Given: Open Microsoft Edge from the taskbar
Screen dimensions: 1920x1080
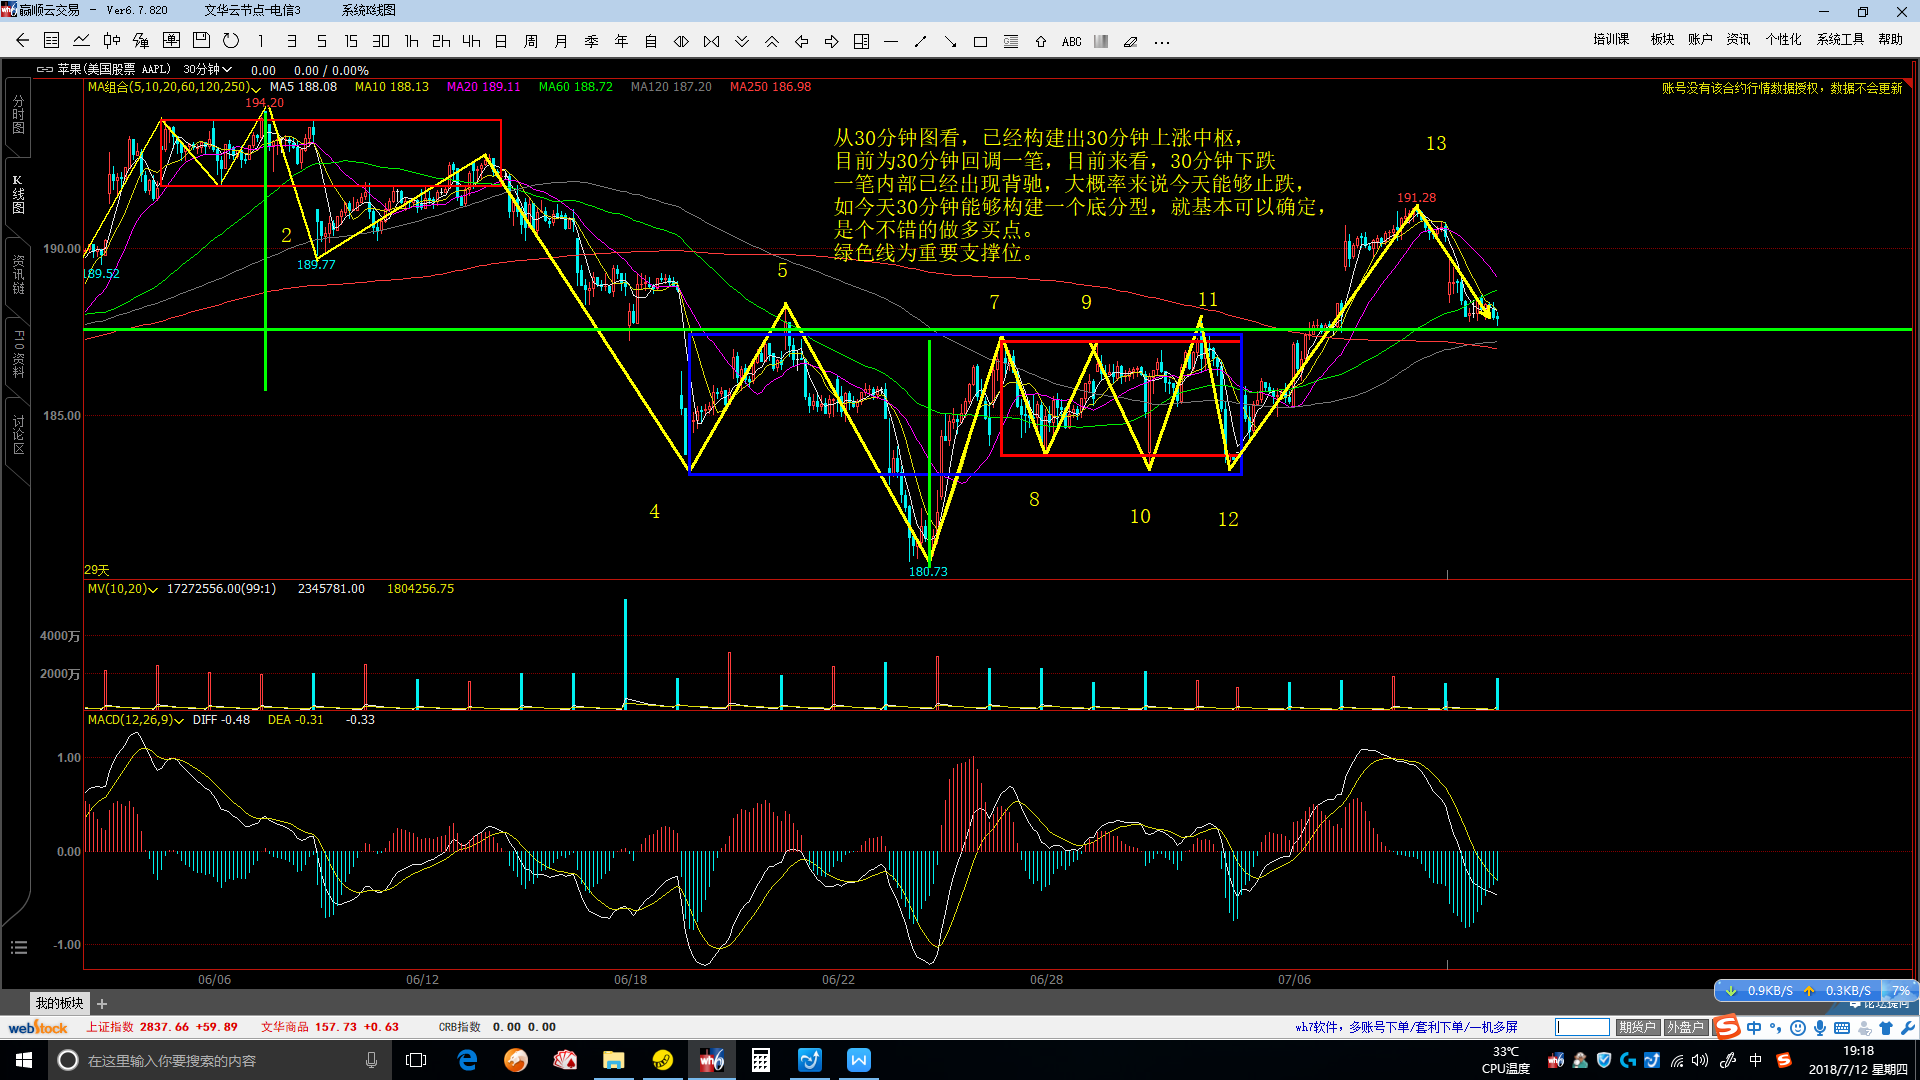Looking at the screenshot, I should click(467, 1060).
